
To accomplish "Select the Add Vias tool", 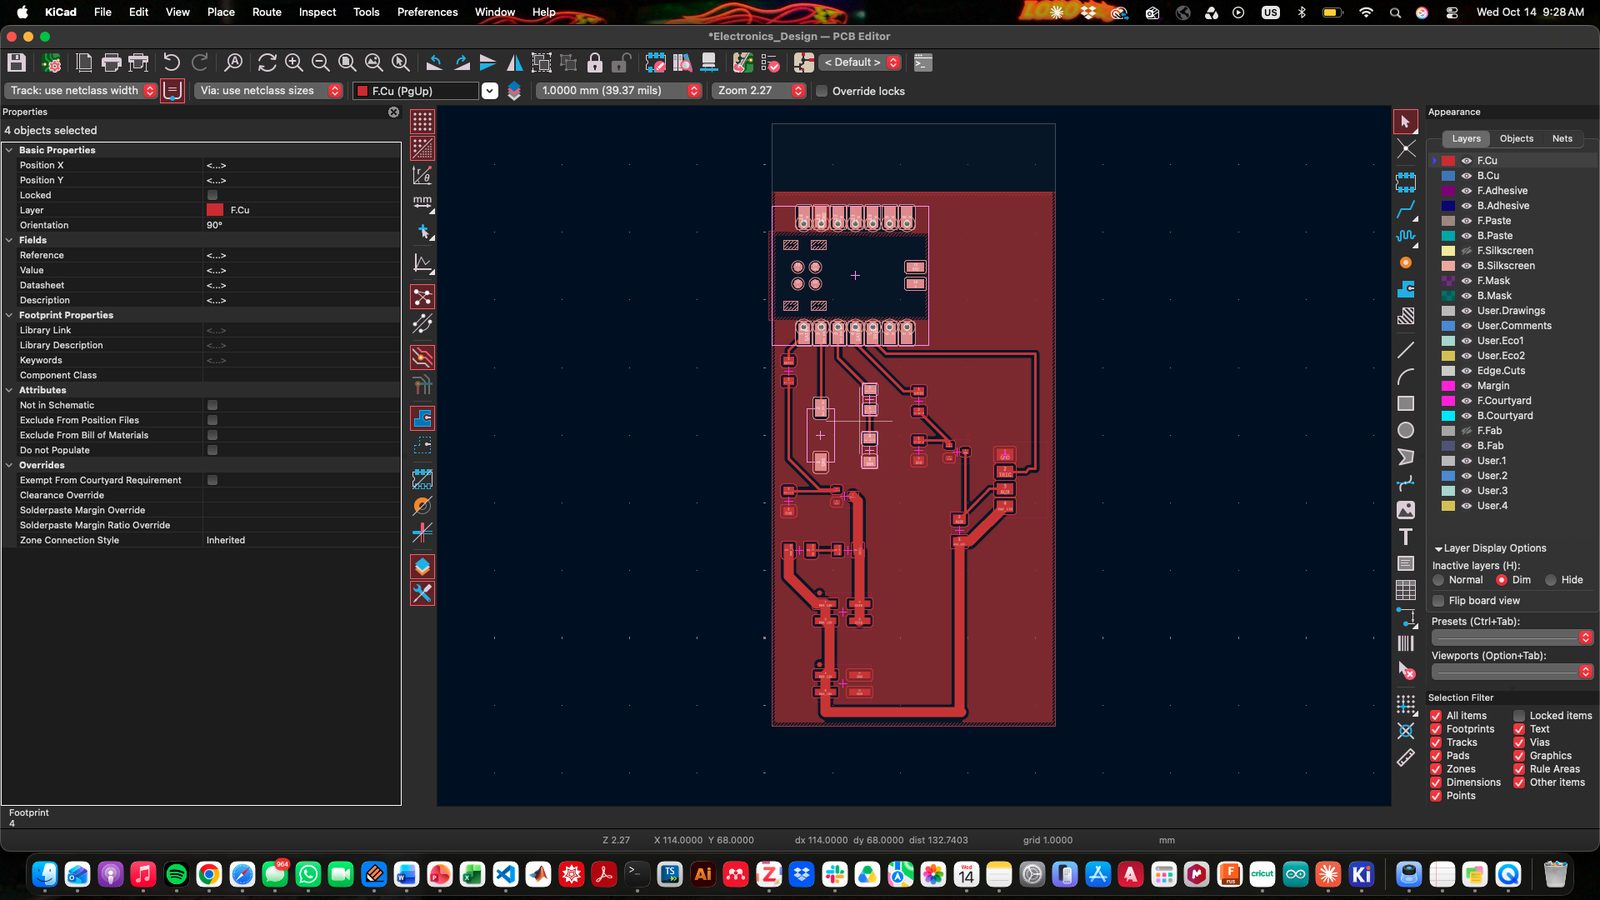I will 1406,263.
